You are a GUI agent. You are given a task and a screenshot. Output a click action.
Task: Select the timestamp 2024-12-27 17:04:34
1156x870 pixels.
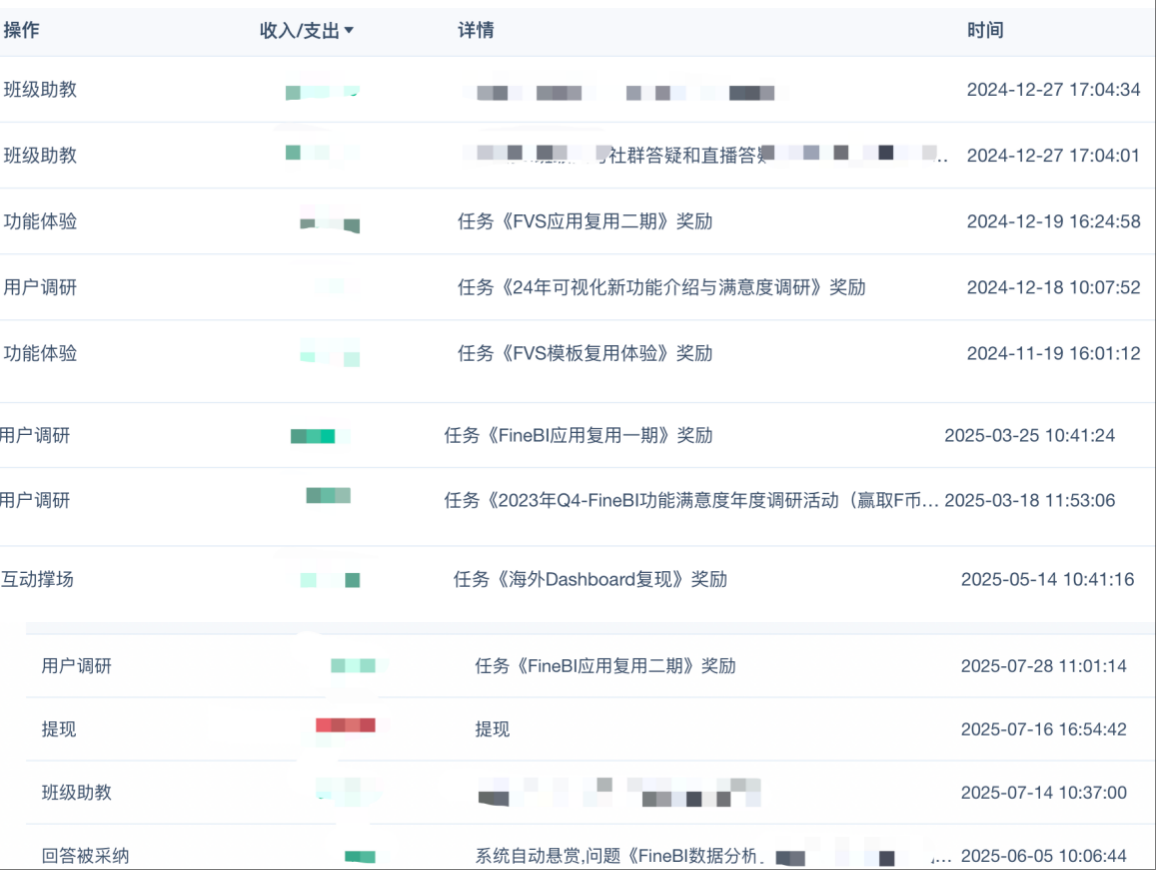[x=1053, y=89]
